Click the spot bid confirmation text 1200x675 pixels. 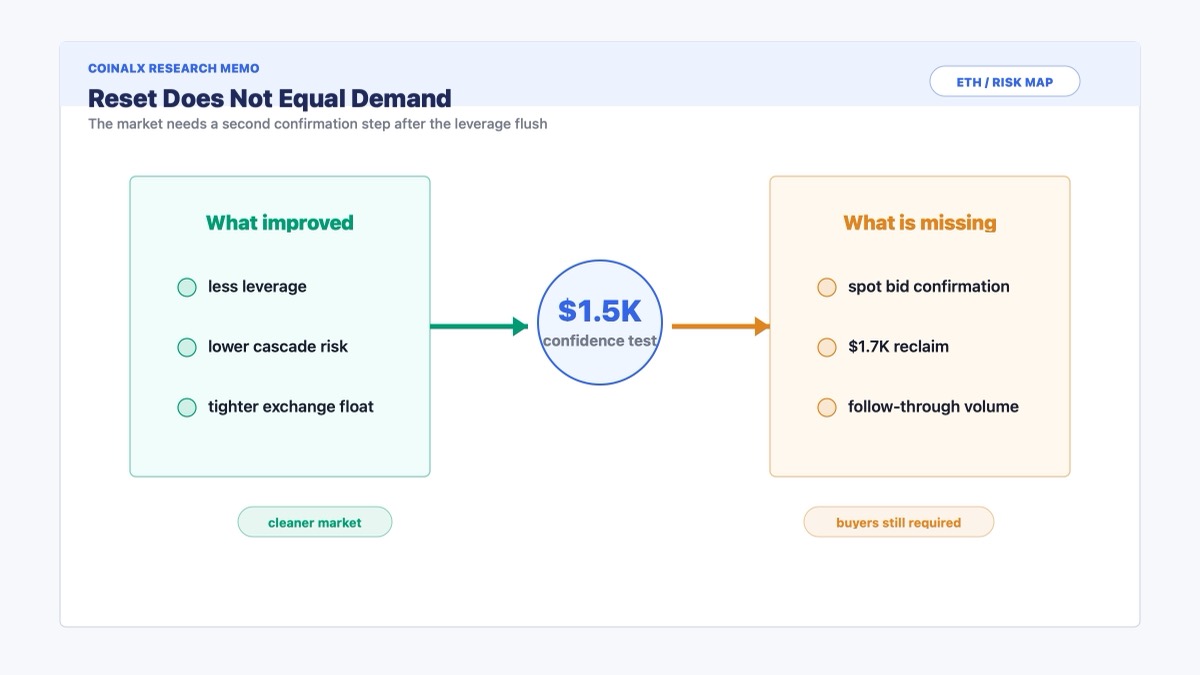[929, 287]
